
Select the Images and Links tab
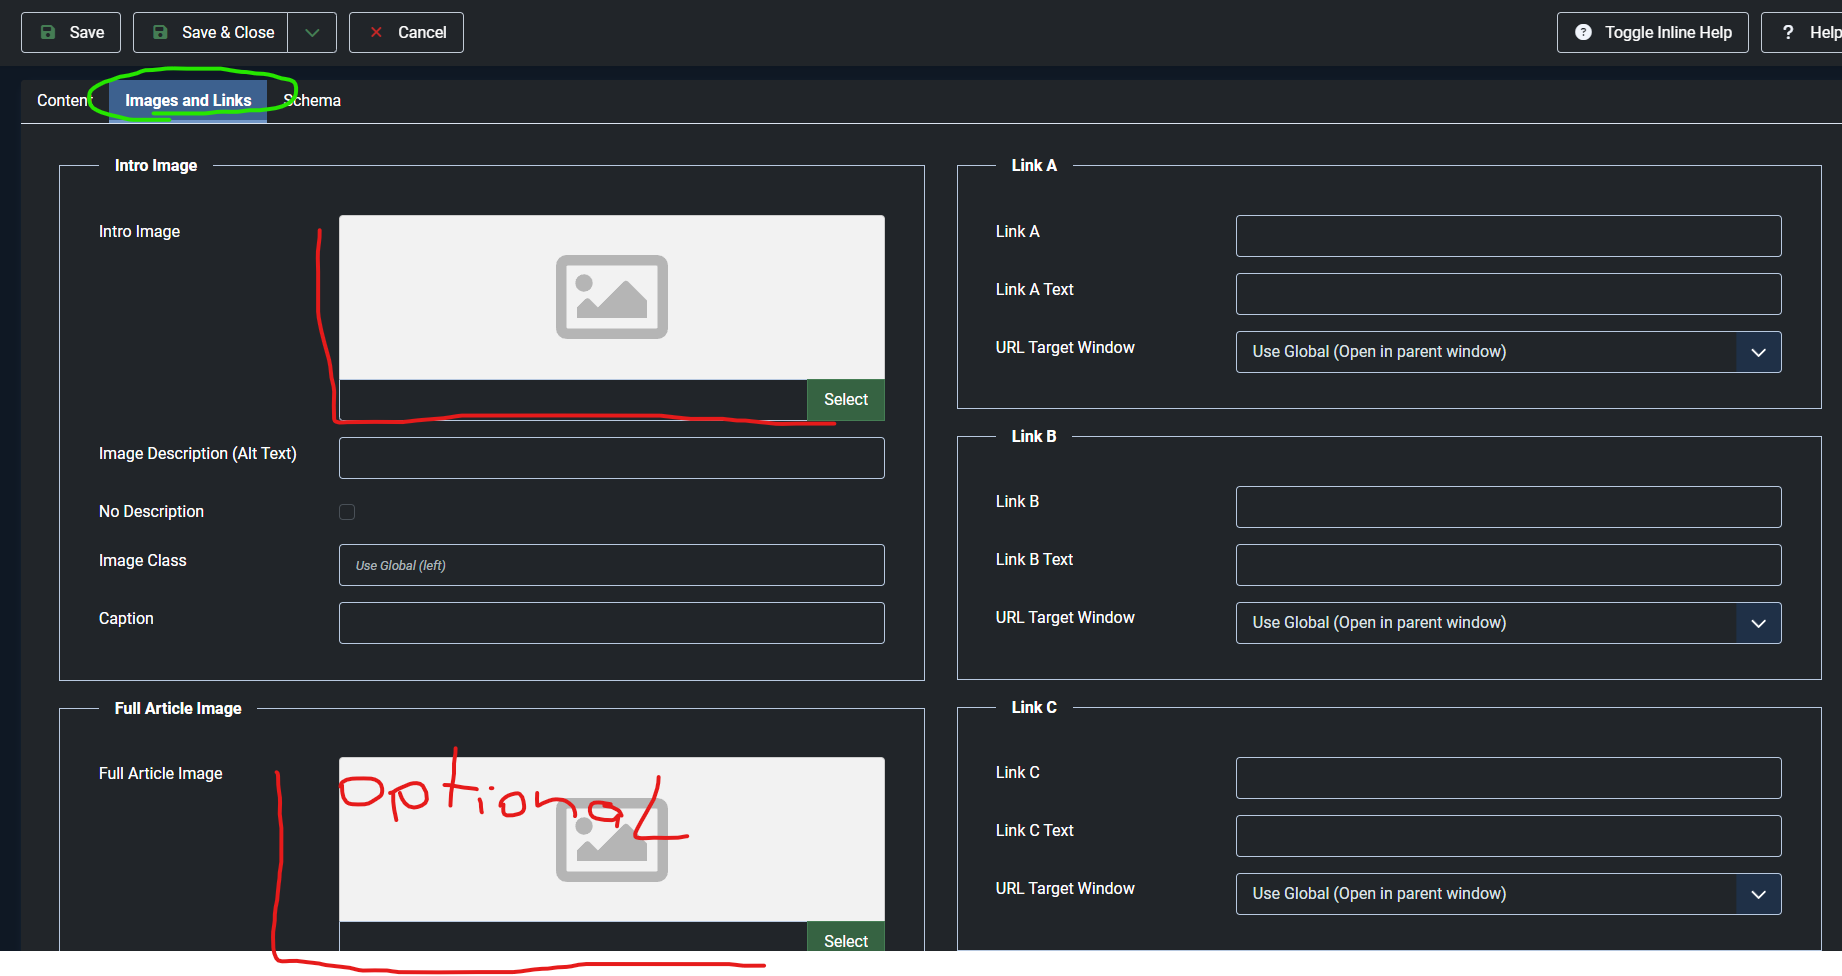(x=188, y=101)
